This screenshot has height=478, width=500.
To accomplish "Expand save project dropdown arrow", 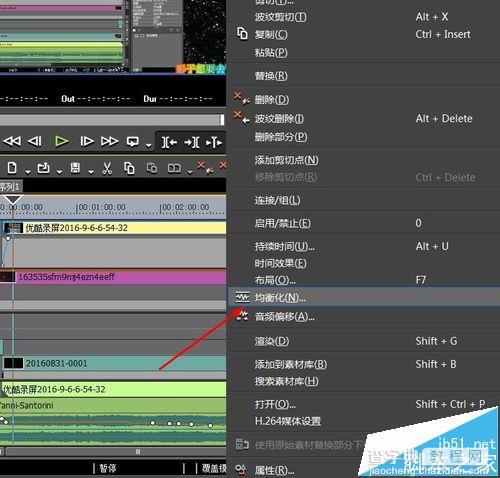I will [x=91, y=171].
